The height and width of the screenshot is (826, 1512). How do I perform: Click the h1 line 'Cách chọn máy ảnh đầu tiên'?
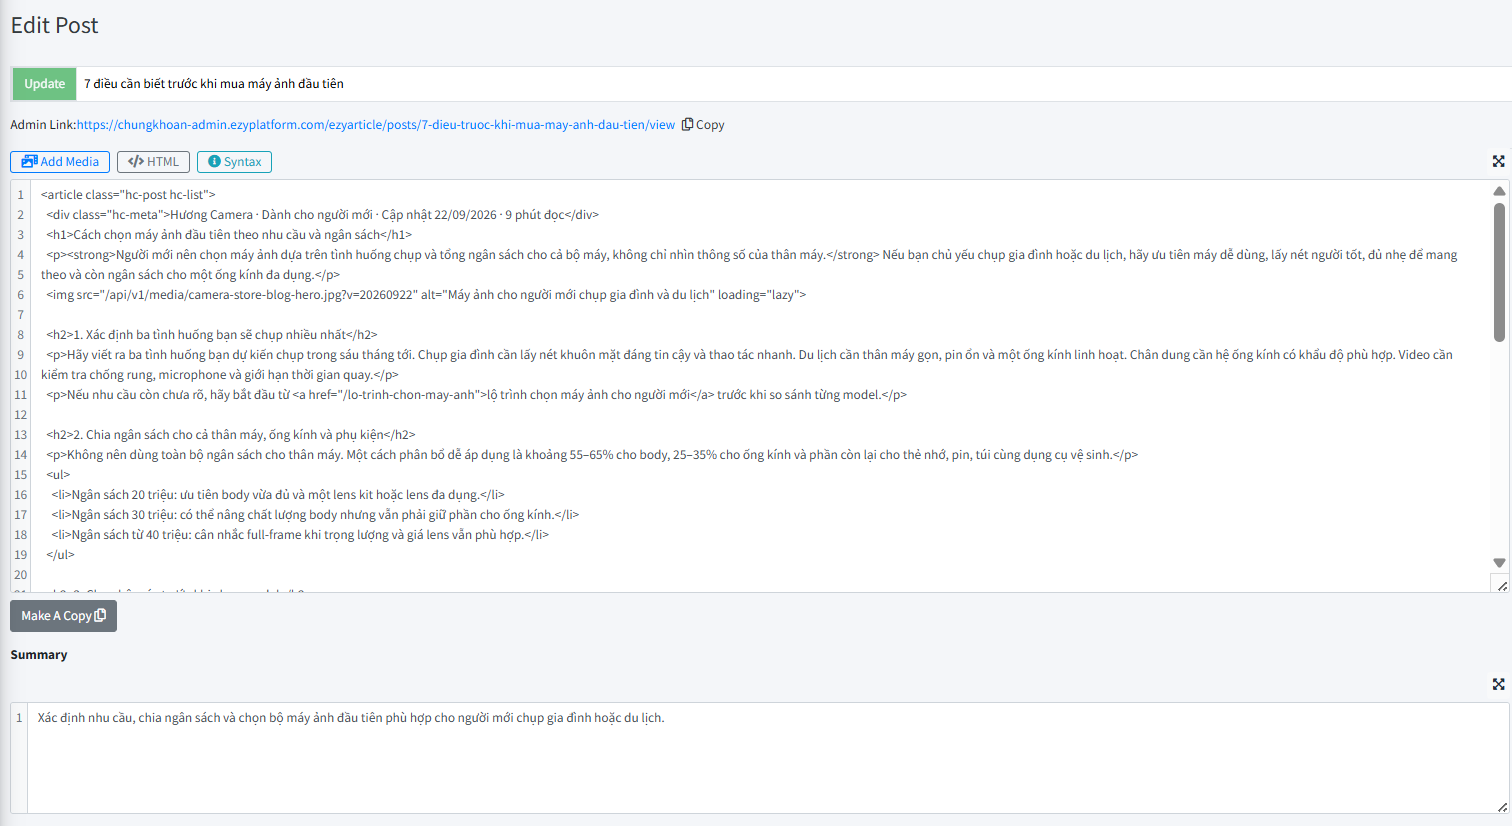[x=229, y=235]
